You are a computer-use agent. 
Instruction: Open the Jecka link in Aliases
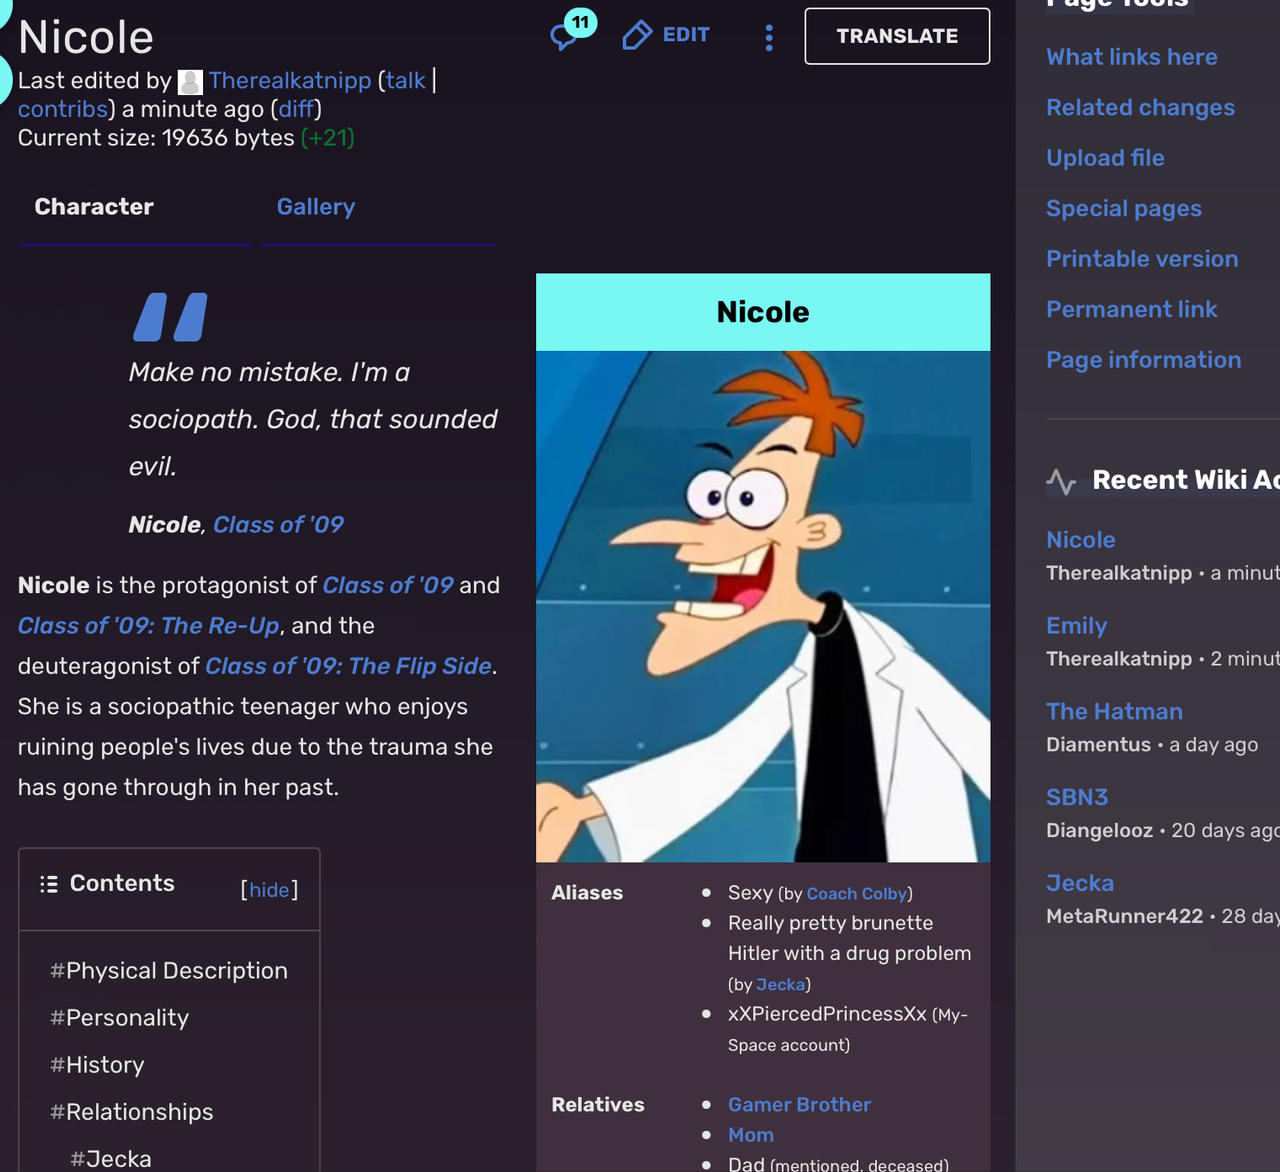click(x=780, y=985)
